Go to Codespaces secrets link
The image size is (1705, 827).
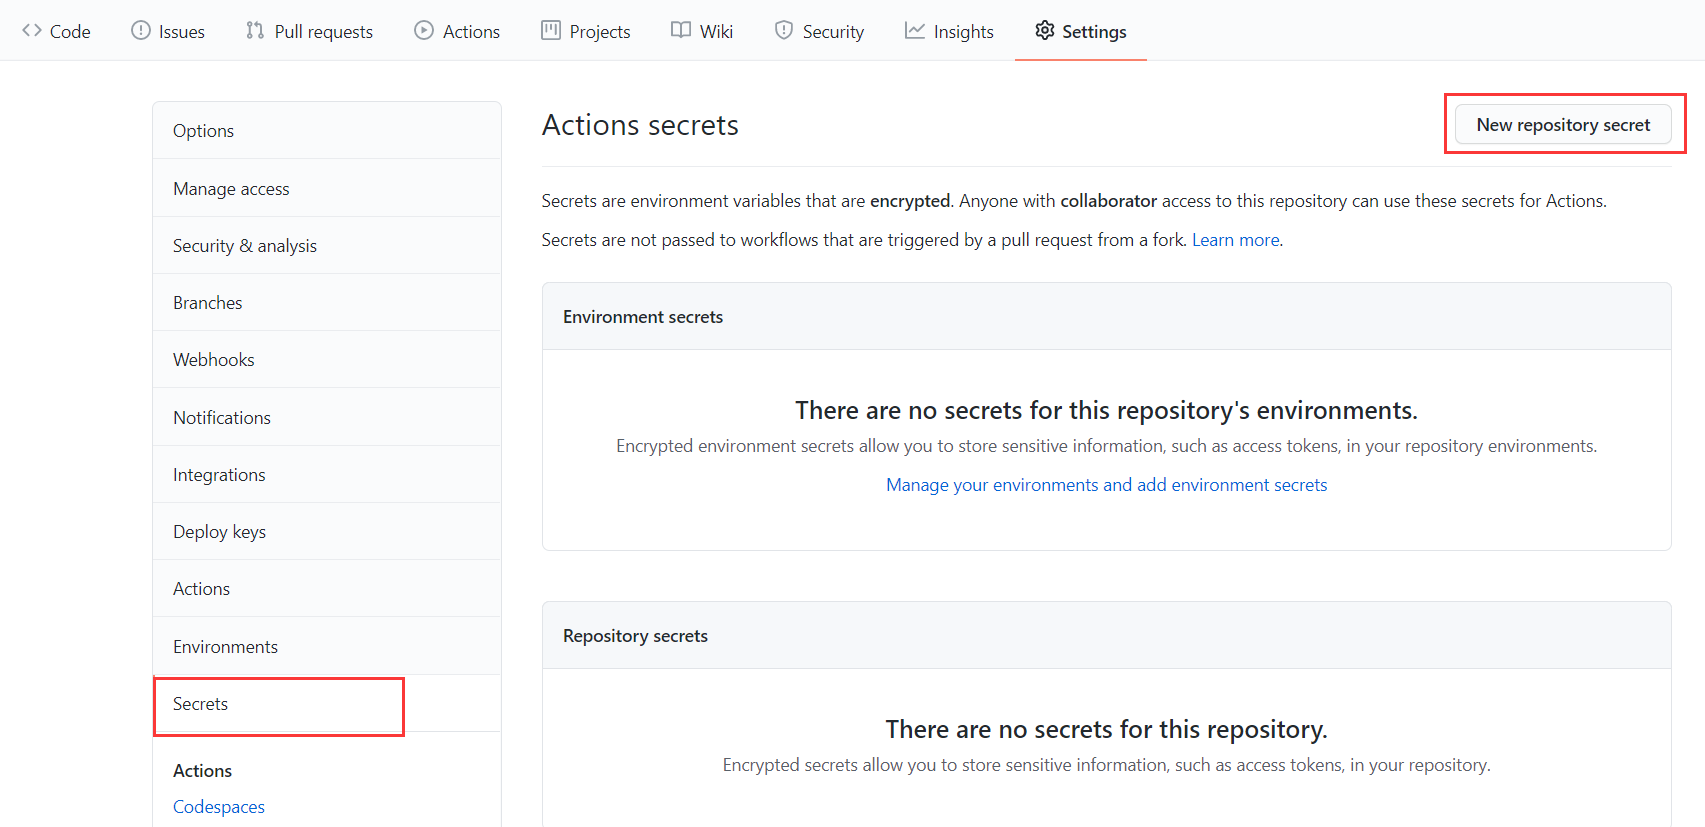[219, 807]
